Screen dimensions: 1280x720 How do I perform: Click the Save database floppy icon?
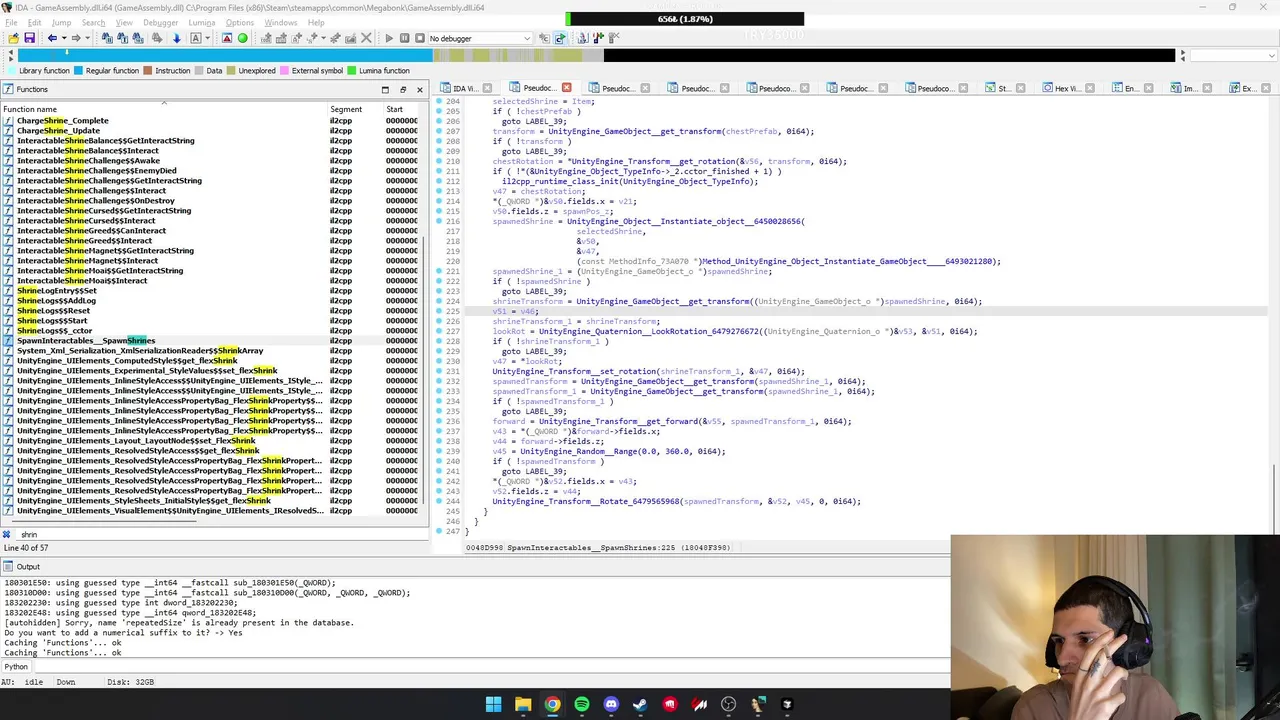[x=29, y=38]
